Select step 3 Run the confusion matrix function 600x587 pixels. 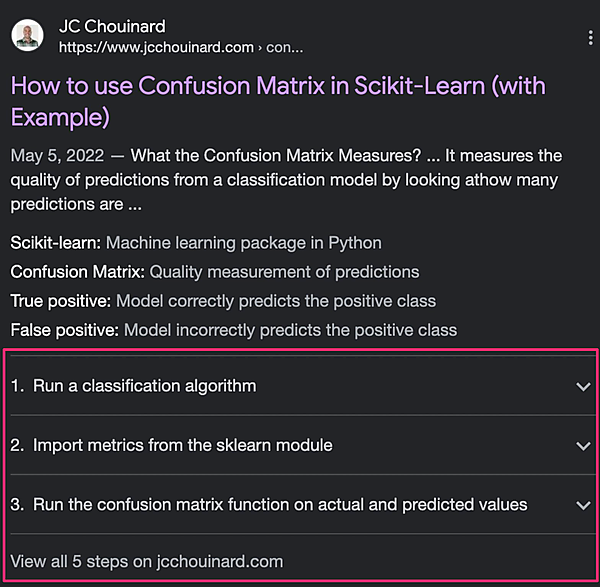pyautogui.click(x=279, y=504)
